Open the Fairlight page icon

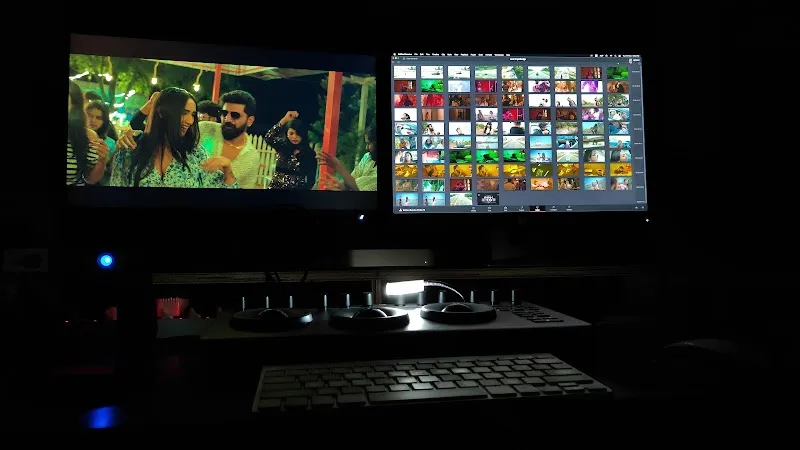(553, 209)
